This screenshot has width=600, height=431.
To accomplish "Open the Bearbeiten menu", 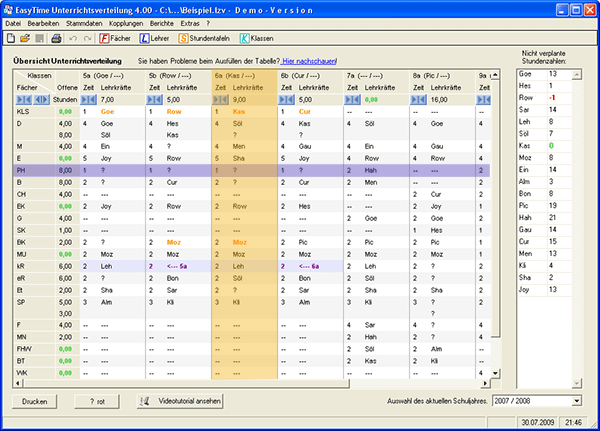I will (43, 23).
